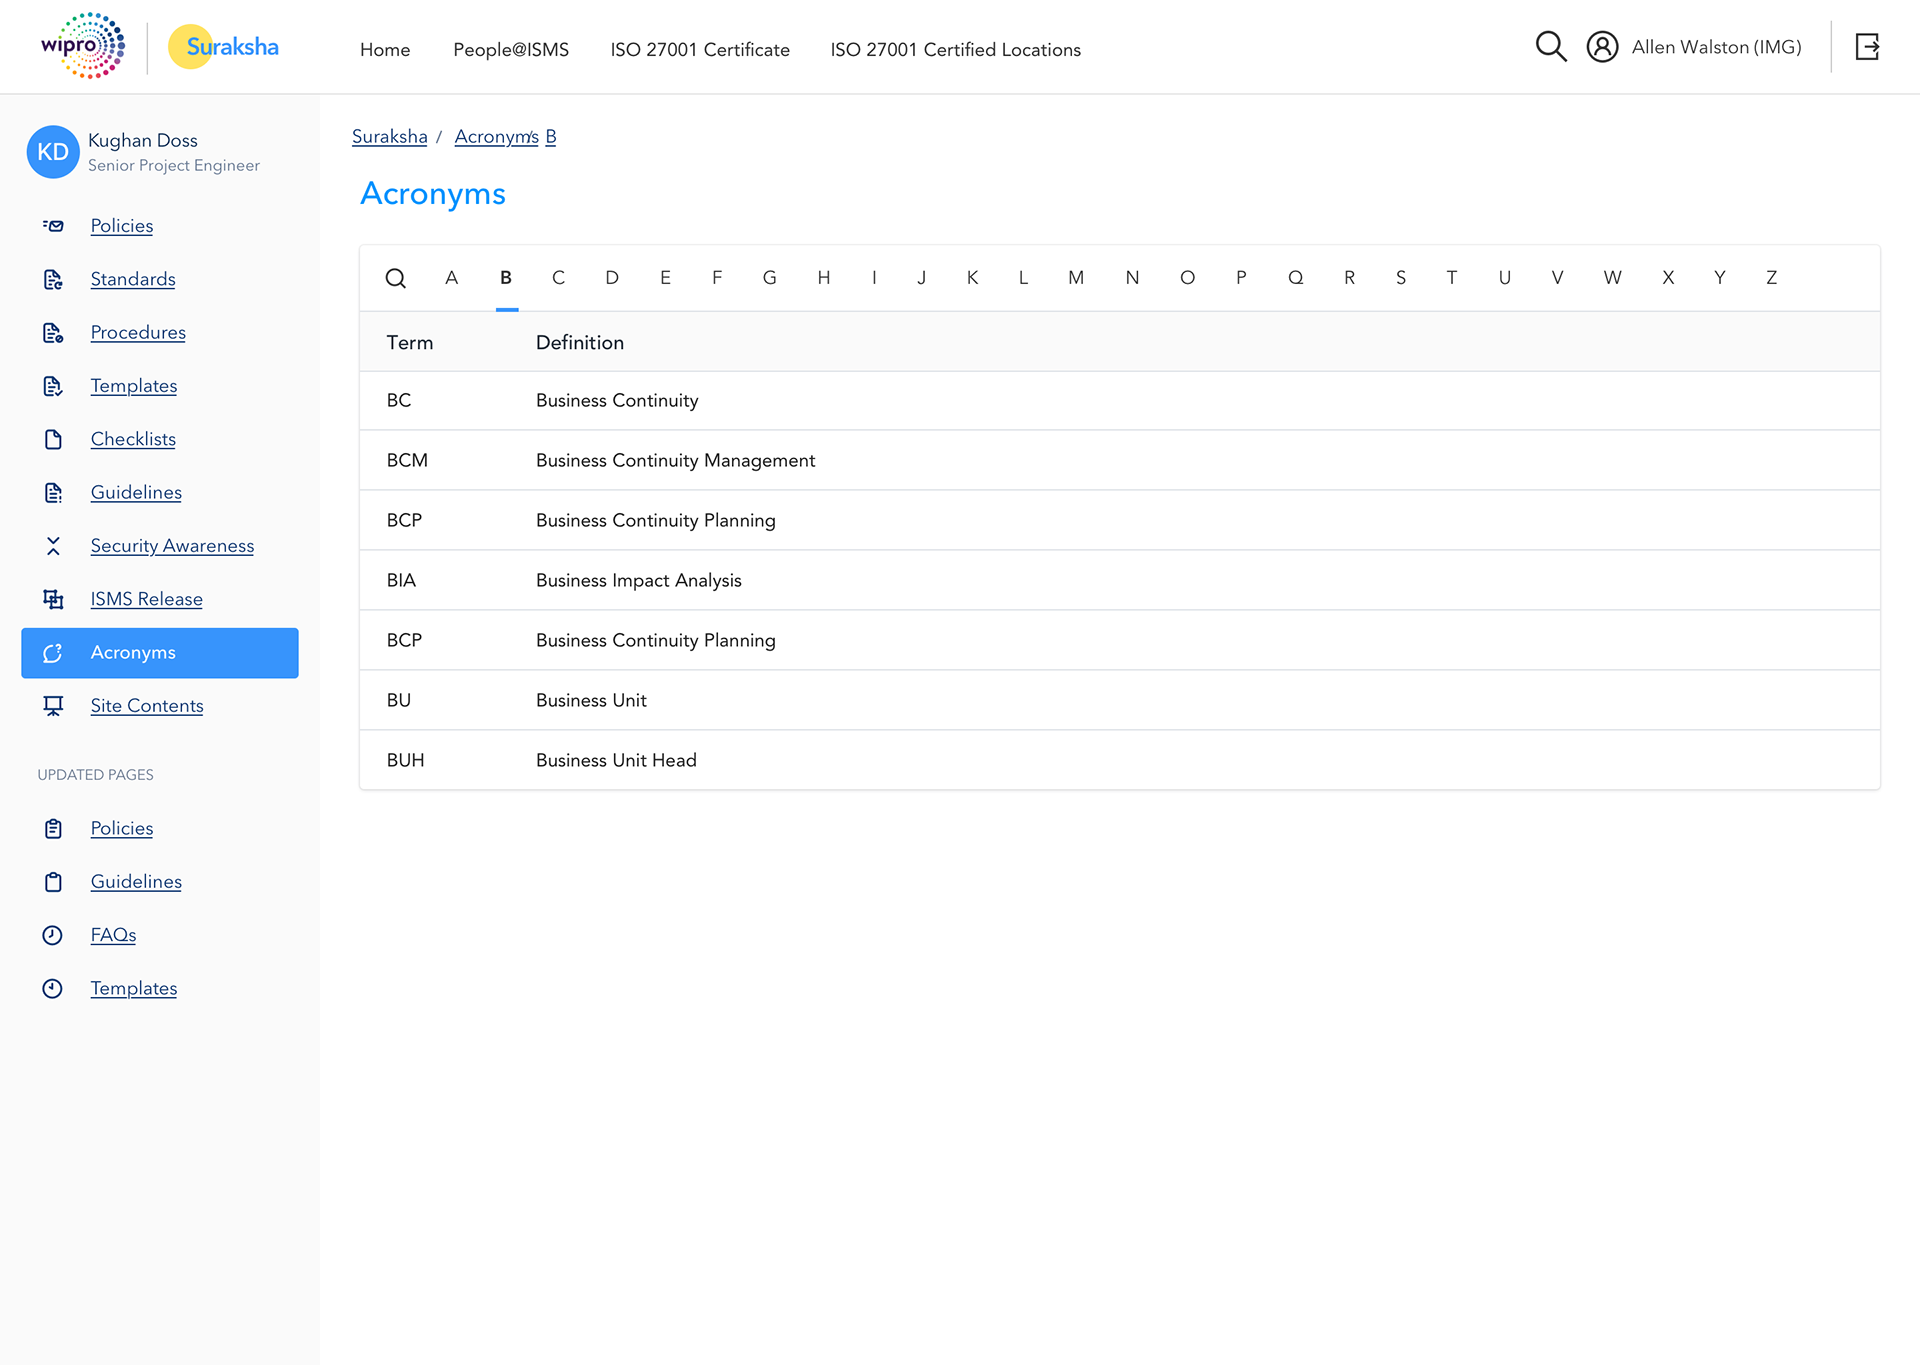
Task: Click the logout icon in top right
Action: point(1867,47)
